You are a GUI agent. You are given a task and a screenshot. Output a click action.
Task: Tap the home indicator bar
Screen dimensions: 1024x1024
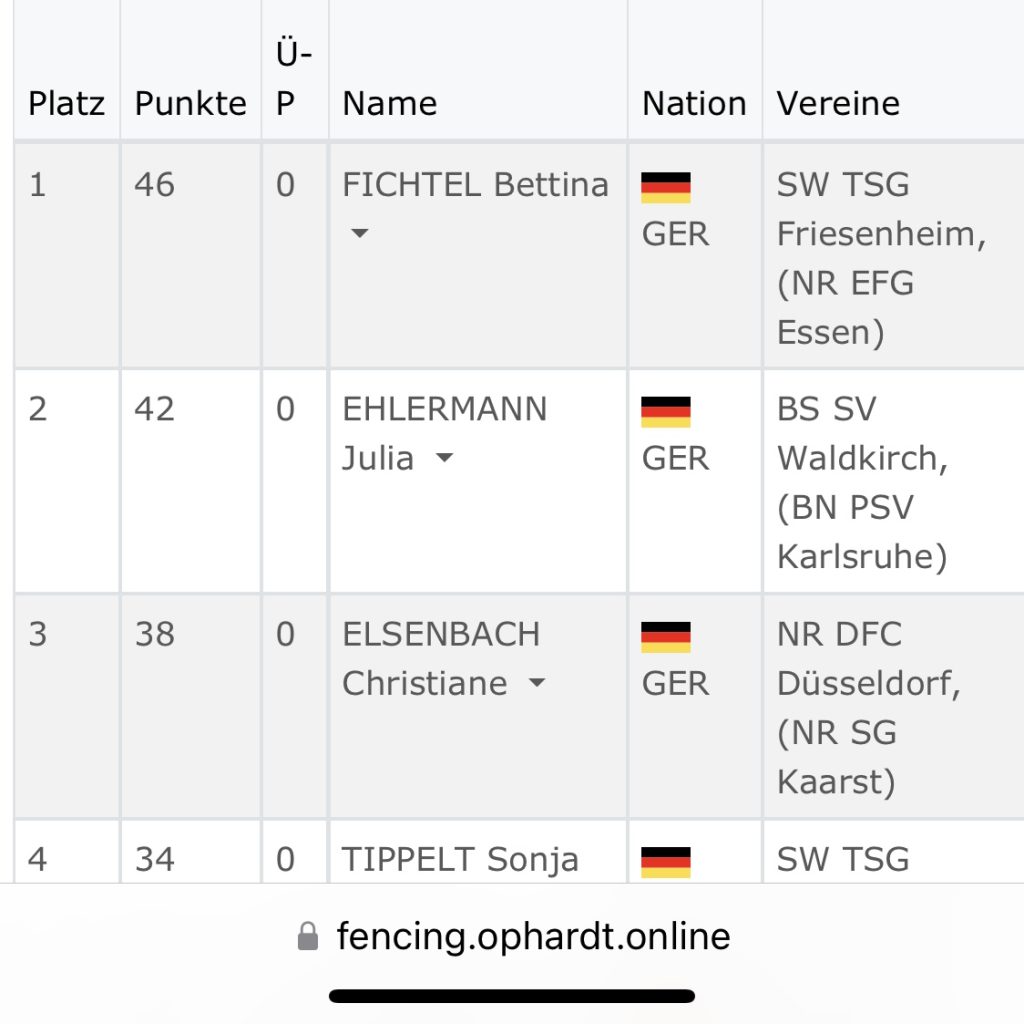point(512,996)
